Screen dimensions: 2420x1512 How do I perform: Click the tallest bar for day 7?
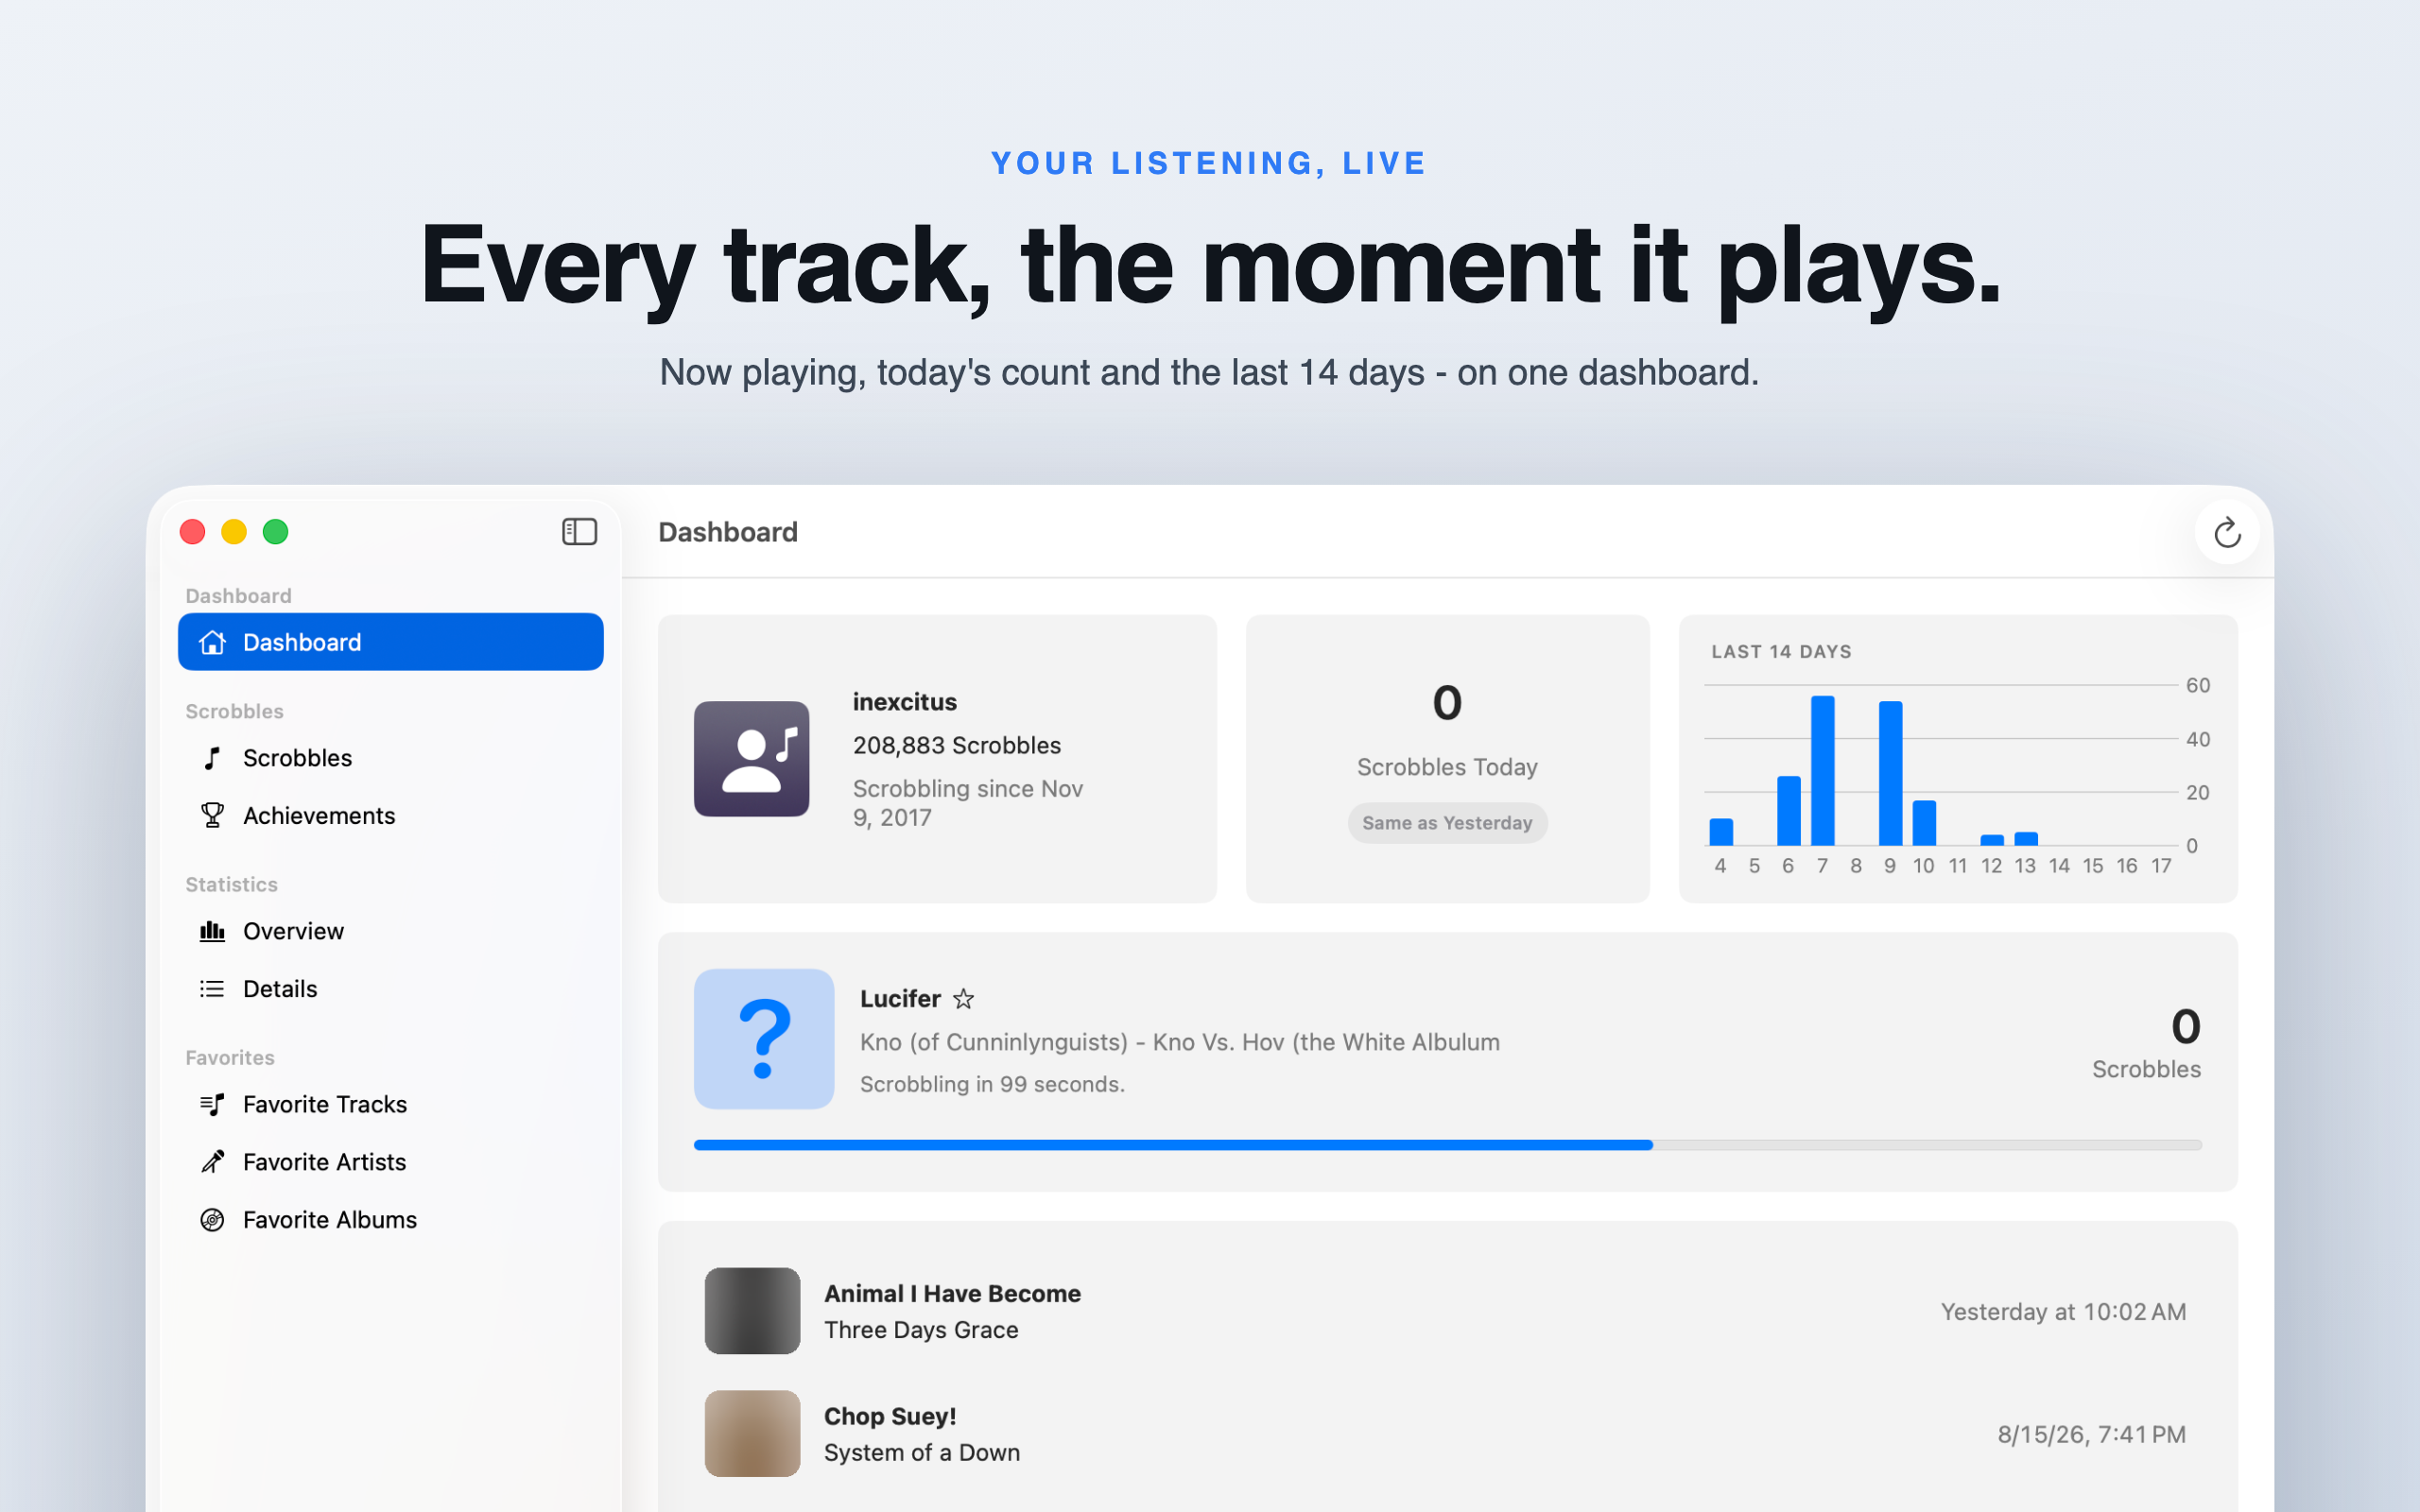(1822, 771)
